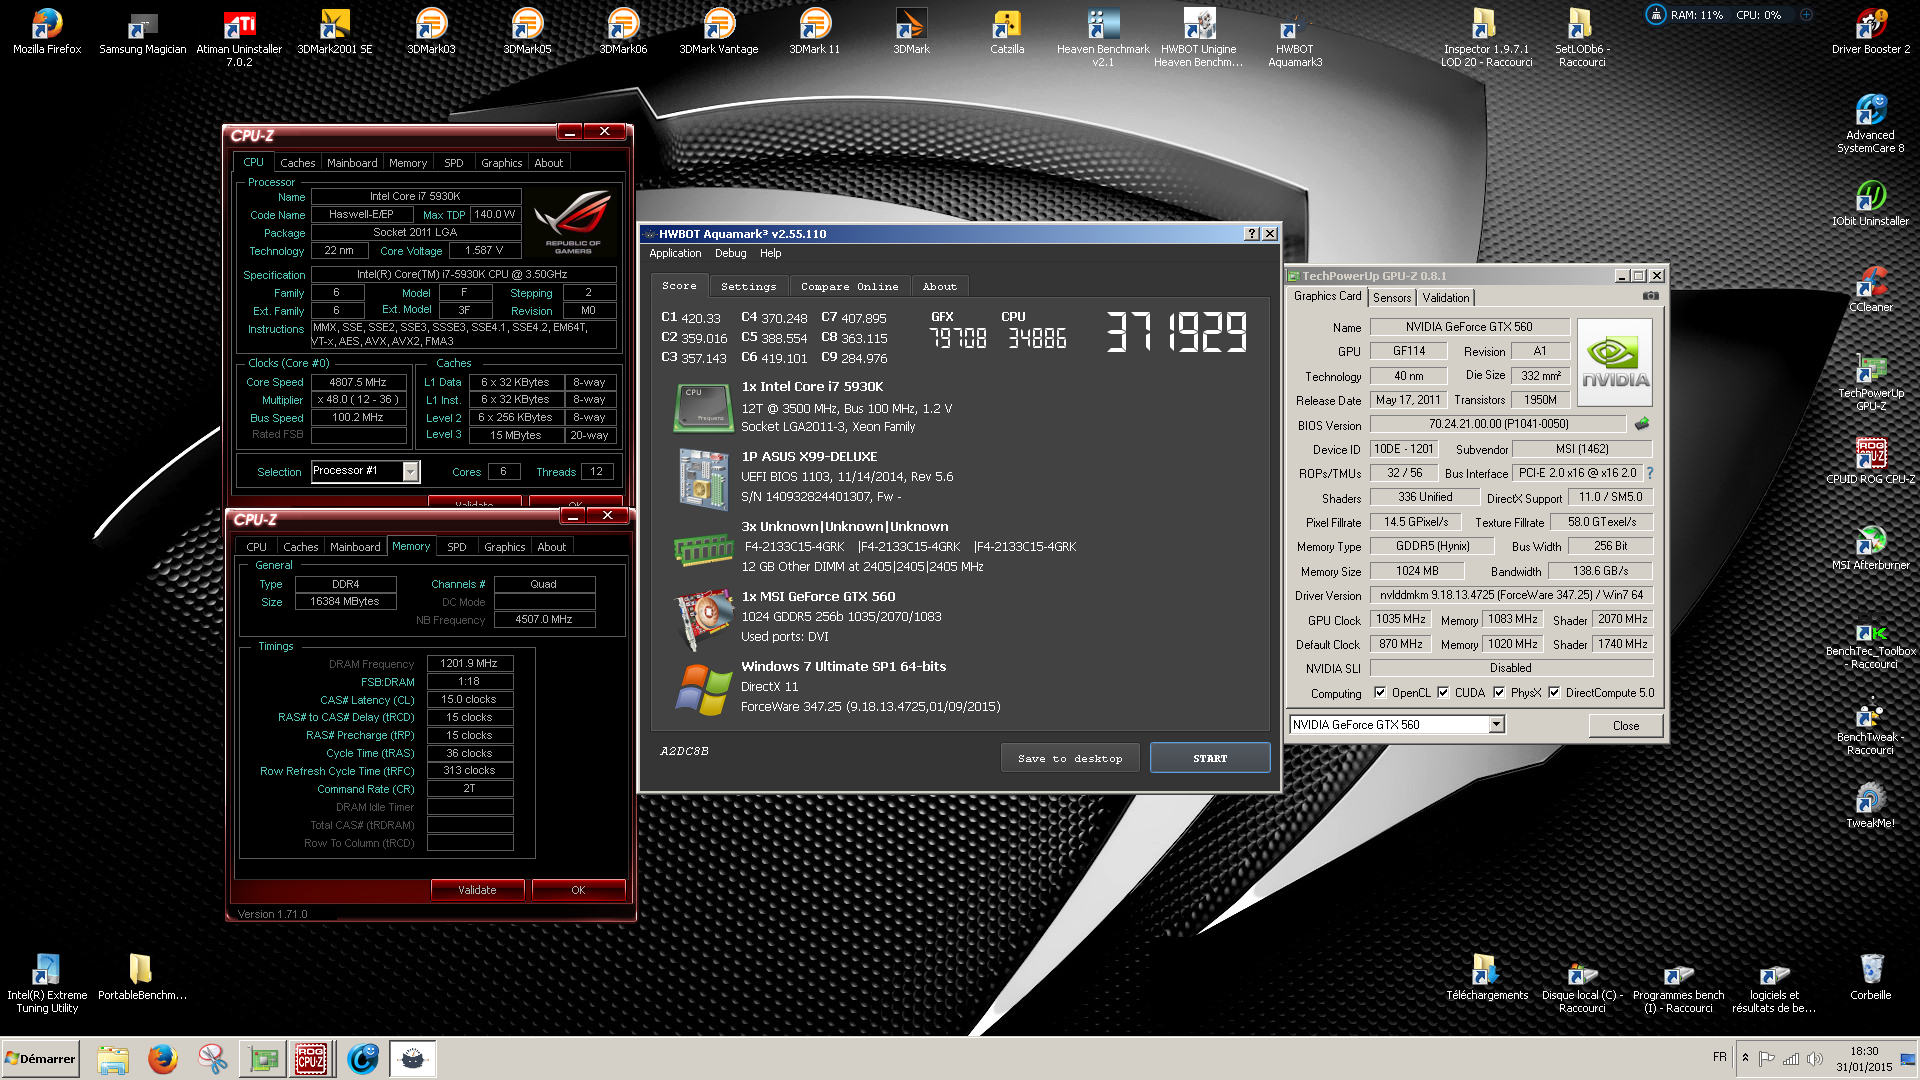1920x1080 pixels.
Task: Click OK button in lower CPU-Z
Action: pos(578,890)
